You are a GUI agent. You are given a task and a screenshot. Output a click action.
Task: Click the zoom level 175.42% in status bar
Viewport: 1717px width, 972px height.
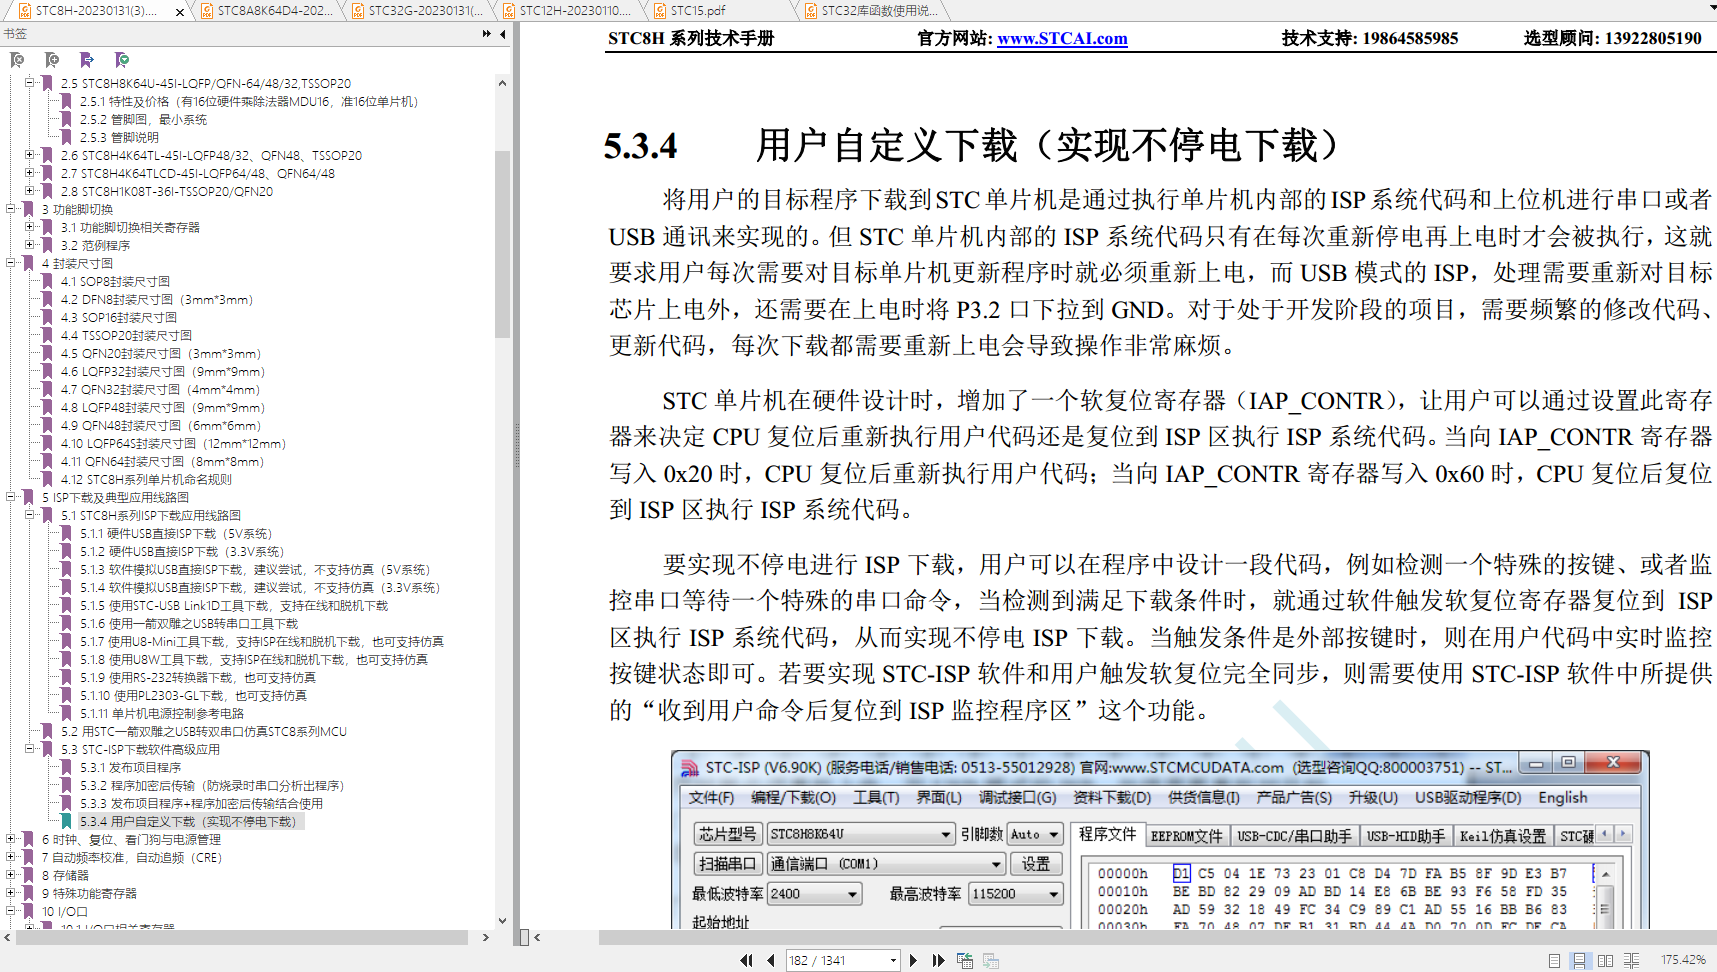coord(1684,960)
